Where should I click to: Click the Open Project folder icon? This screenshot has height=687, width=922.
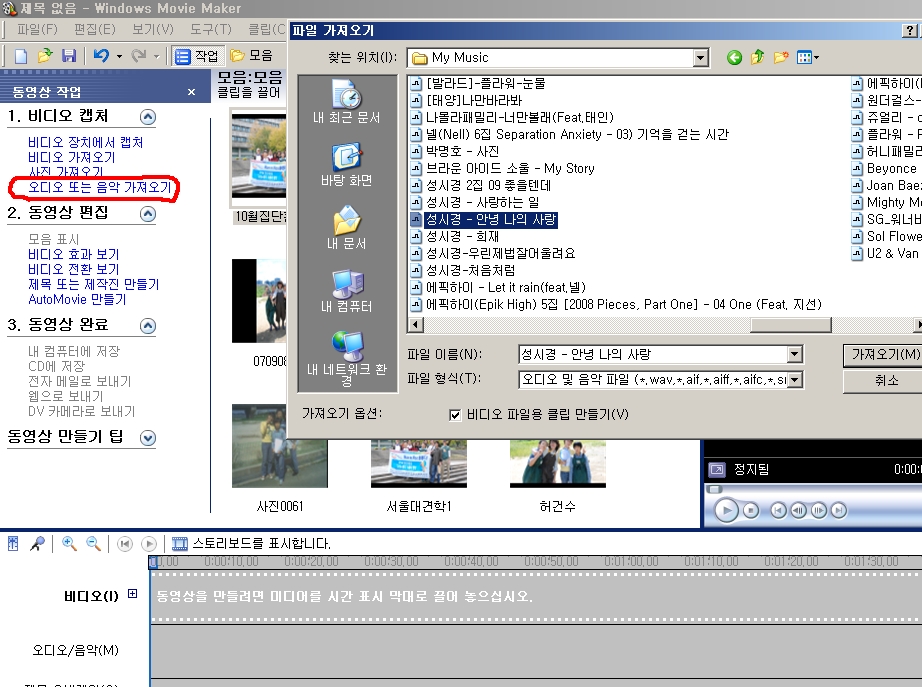pyautogui.click(x=45, y=56)
